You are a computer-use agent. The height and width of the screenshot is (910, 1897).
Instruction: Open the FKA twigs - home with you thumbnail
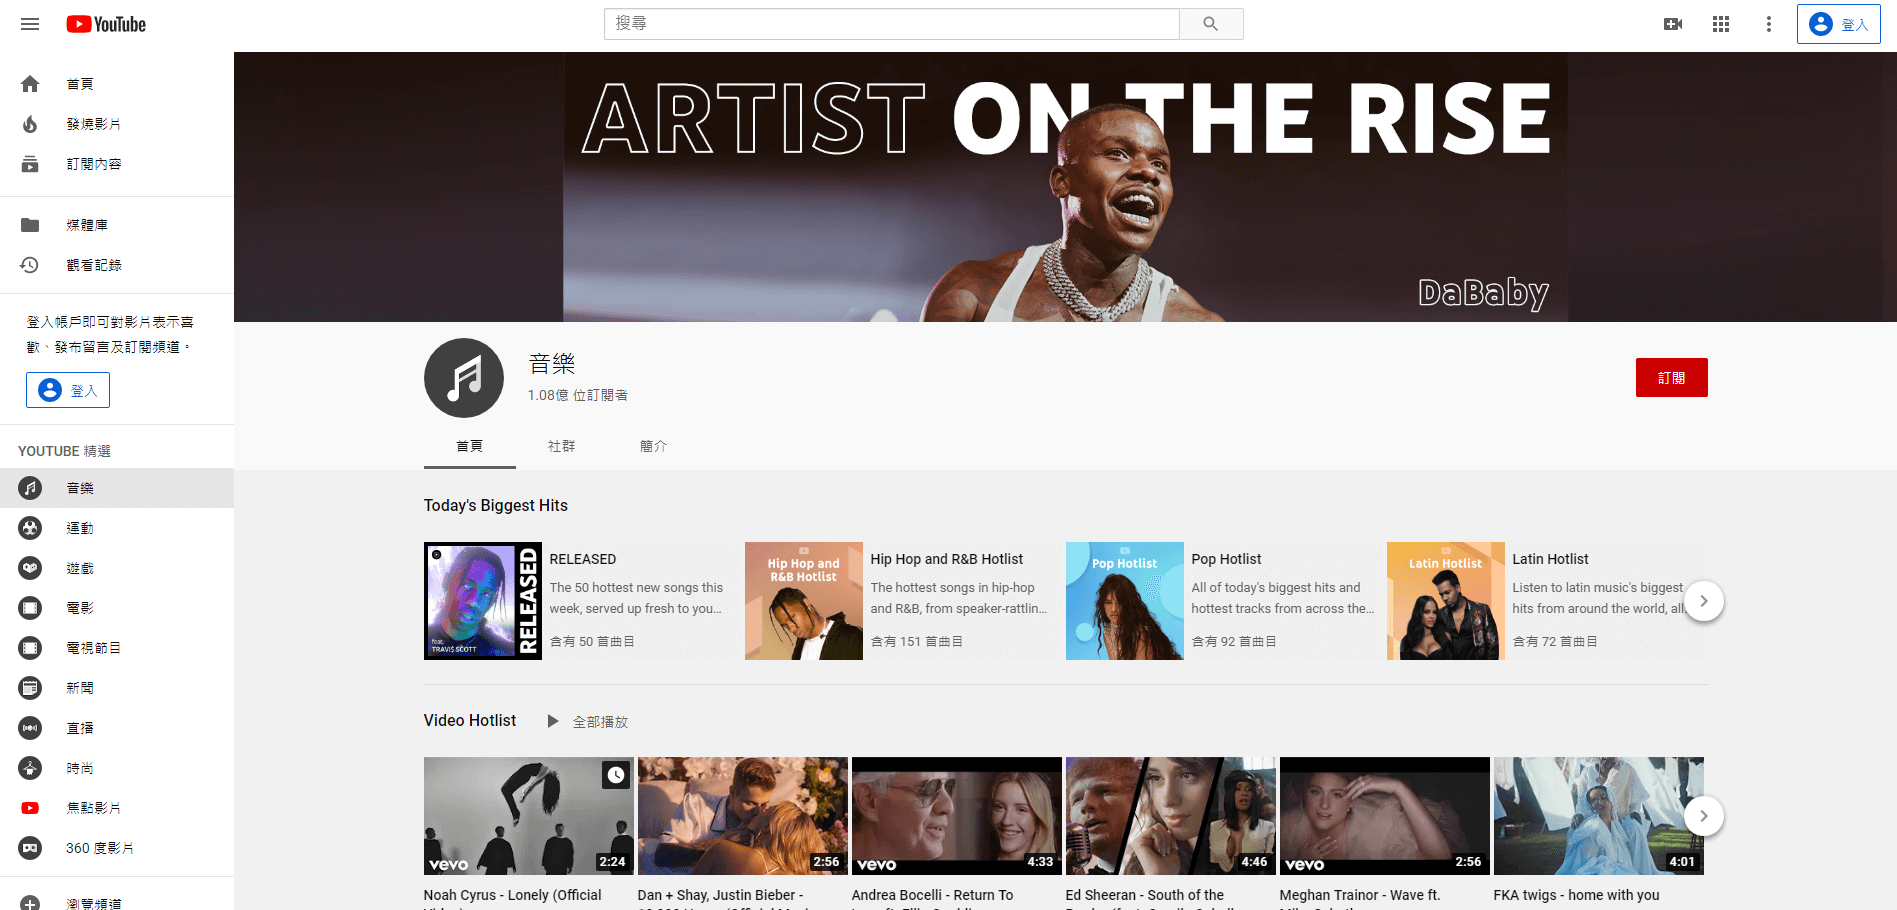1599,816
